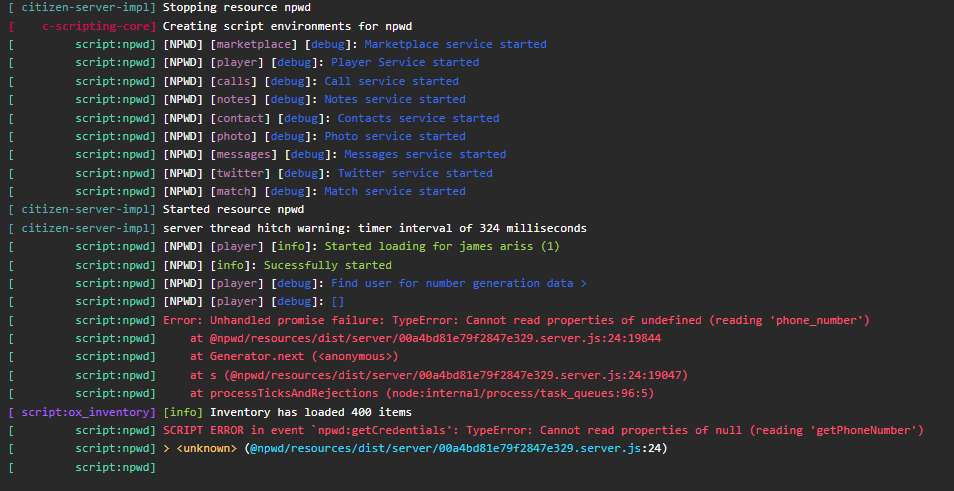Select the 'Match service started' log entry
954x491 pixels.
(x=394, y=191)
